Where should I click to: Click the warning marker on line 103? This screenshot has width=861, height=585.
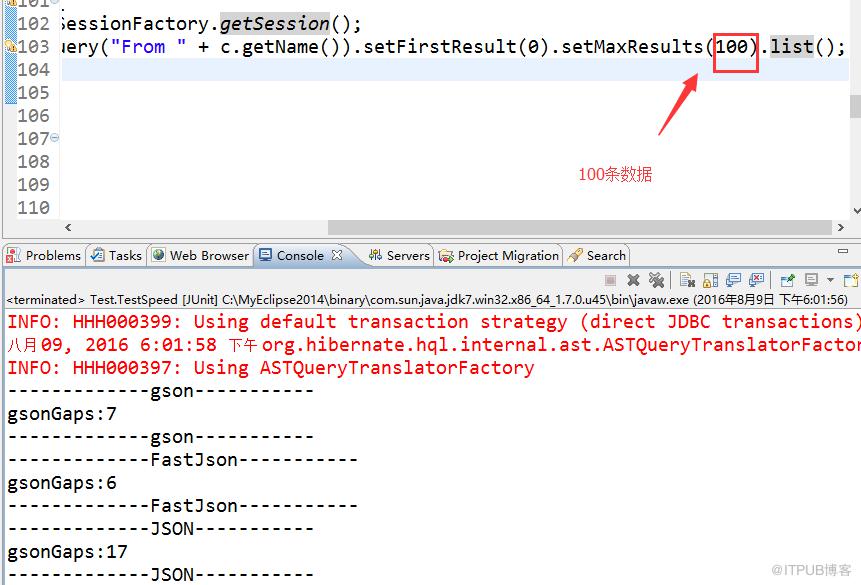[10, 47]
